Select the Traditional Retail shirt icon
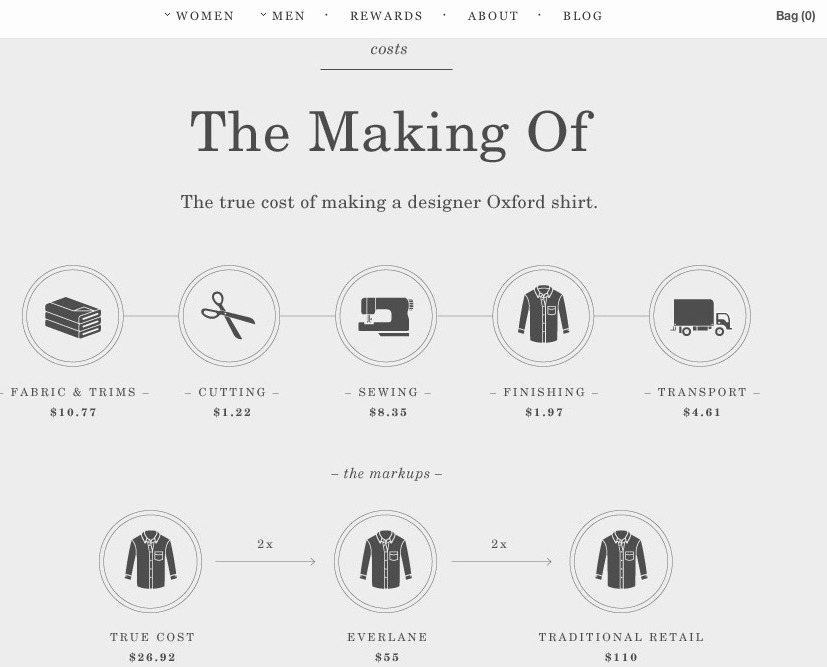Image resolution: width=827 pixels, height=667 pixels. tap(621, 561)
